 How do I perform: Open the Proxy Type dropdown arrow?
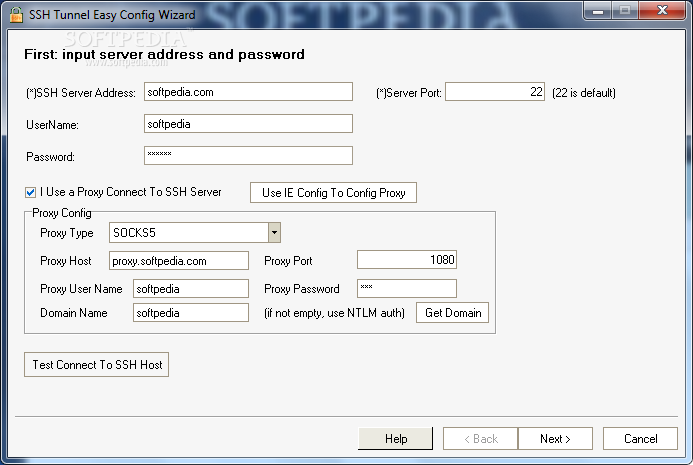click(274, 232)
